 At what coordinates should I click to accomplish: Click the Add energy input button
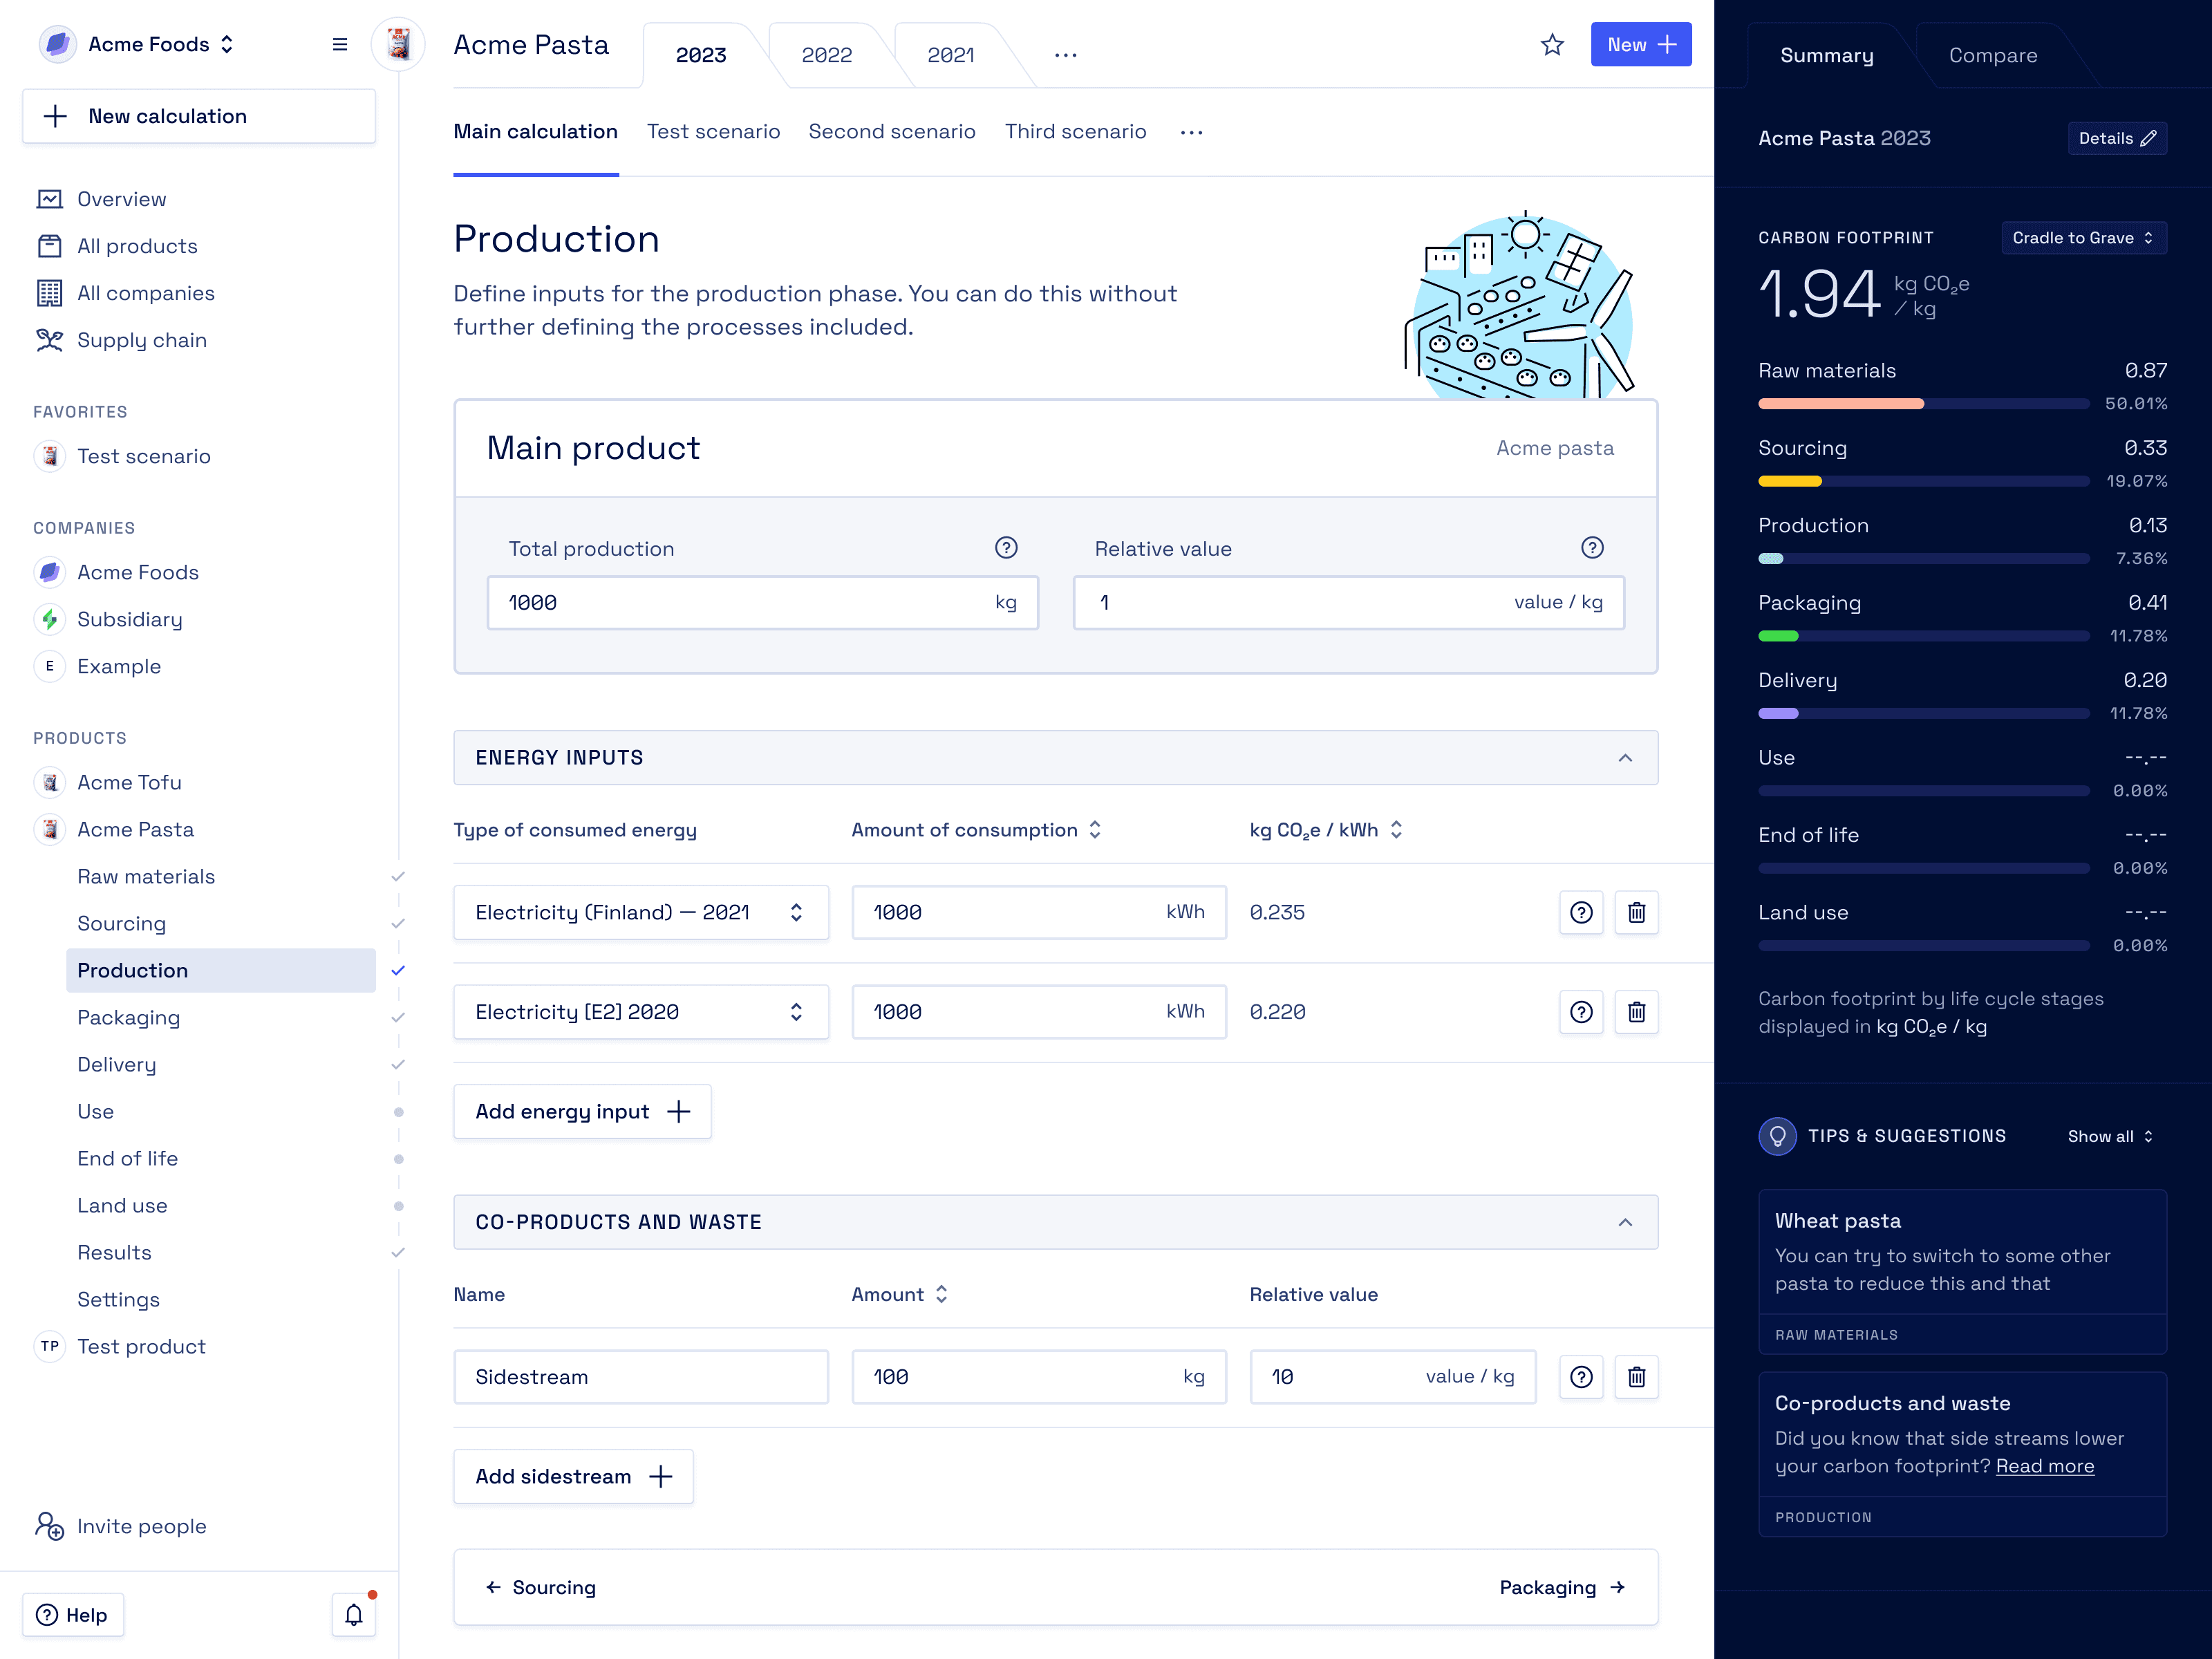[x=582, y=1112]
